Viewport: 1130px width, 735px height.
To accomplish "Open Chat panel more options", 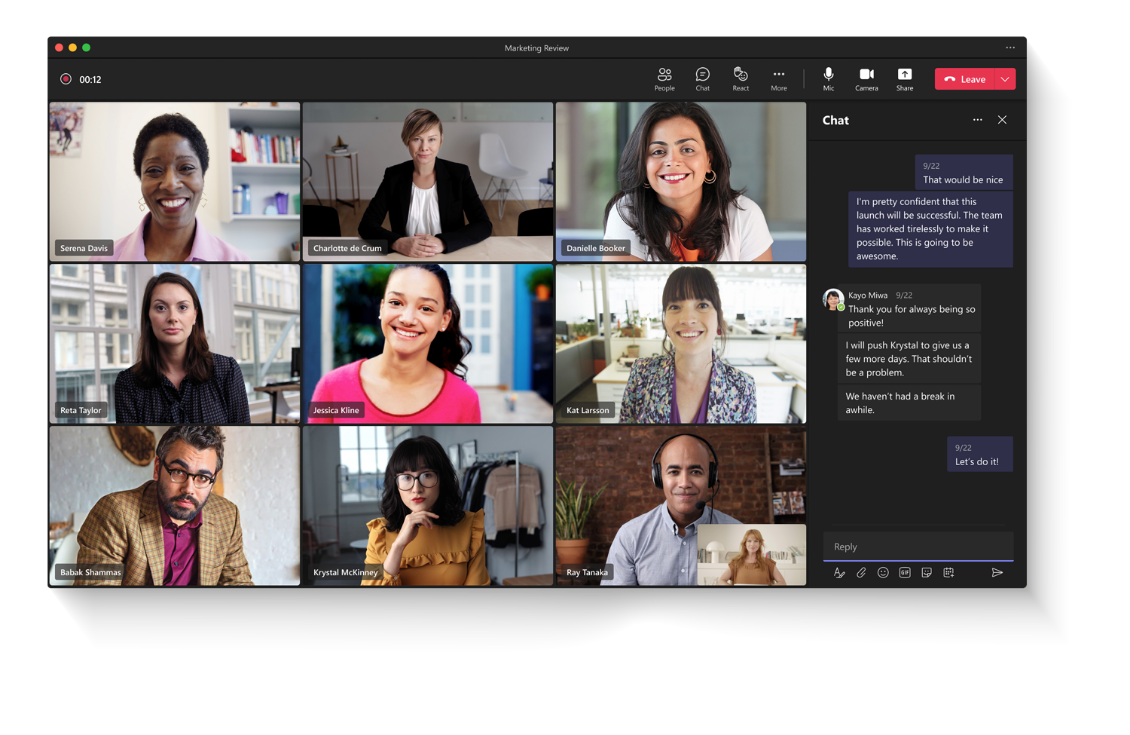I will 977,120.
